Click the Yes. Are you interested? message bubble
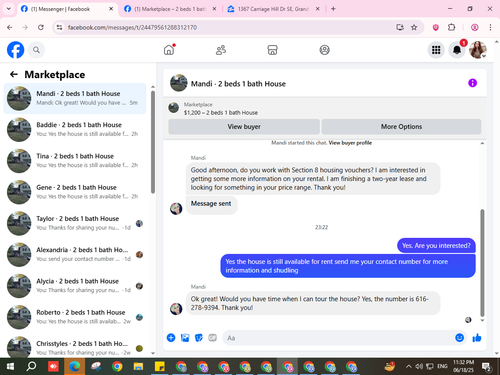The image size is (500, 375). coord(436,246)
